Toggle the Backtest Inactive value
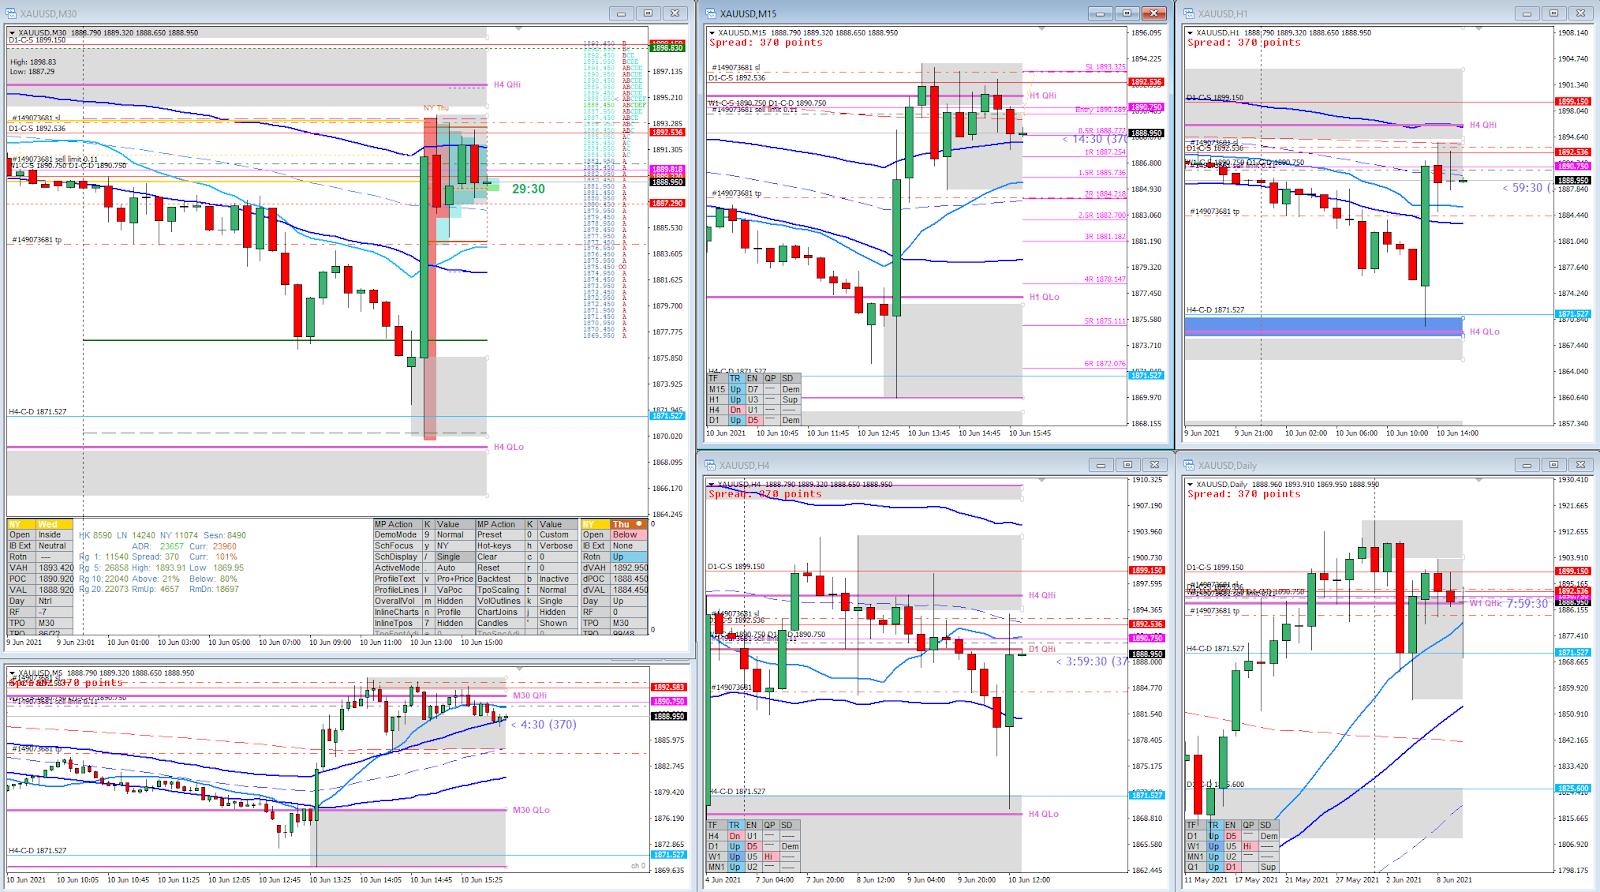 pyautogui.click(x=556, y=579)
